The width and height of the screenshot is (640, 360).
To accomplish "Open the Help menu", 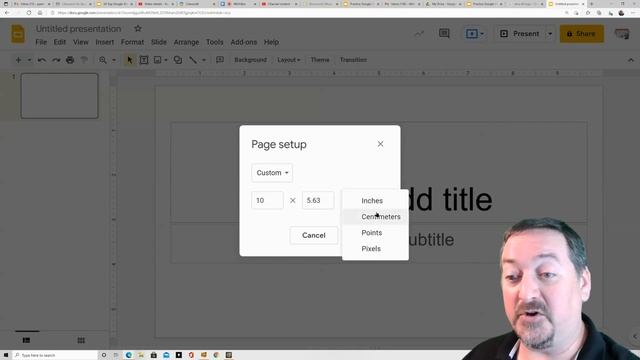I will [271, 42].
